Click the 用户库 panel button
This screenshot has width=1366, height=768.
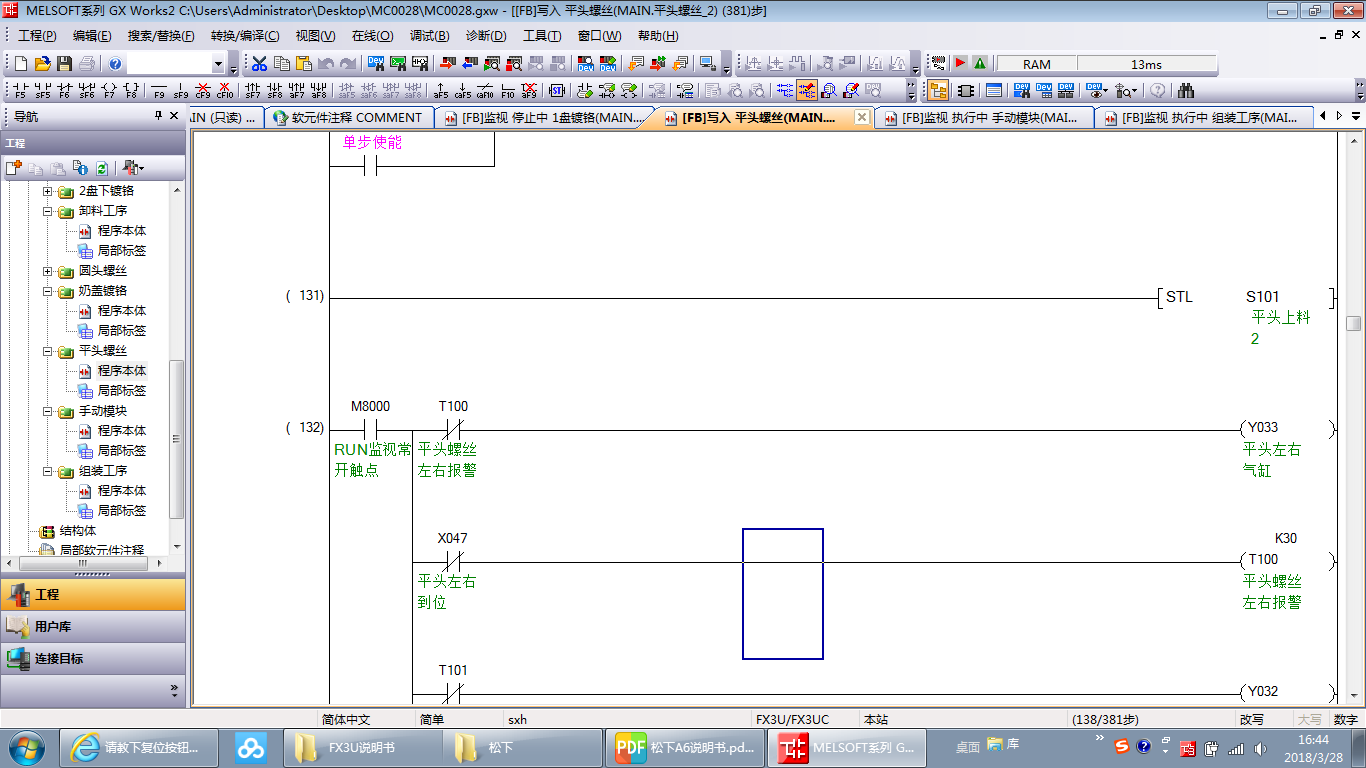pyautogui.click(x=92, y=627)
